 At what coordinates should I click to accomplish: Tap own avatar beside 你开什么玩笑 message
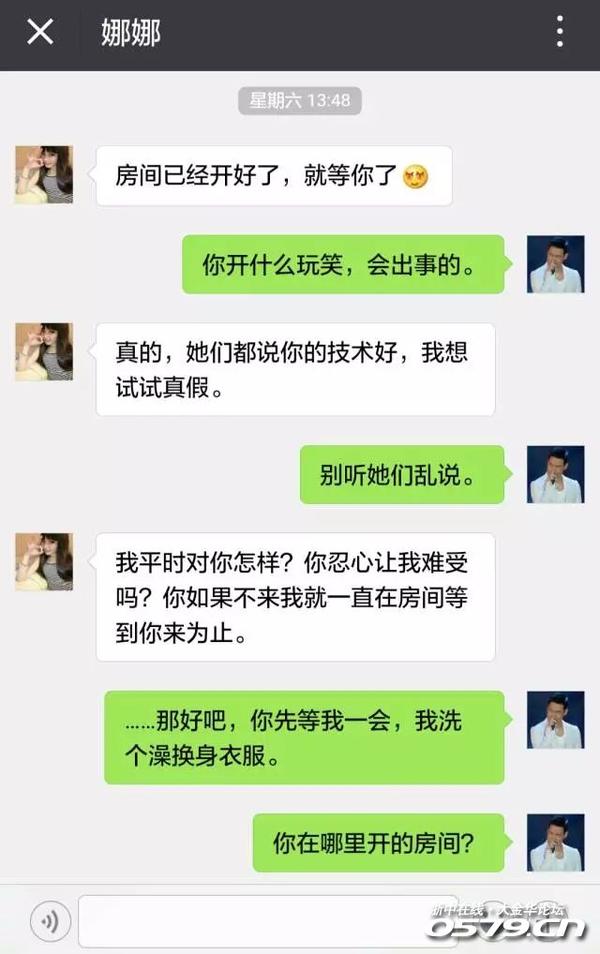pos(556,264)
